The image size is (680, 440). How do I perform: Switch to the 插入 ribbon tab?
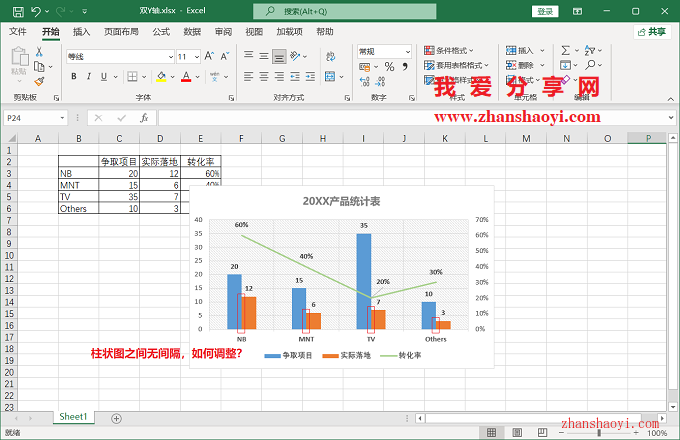click(x=82, y=32)
